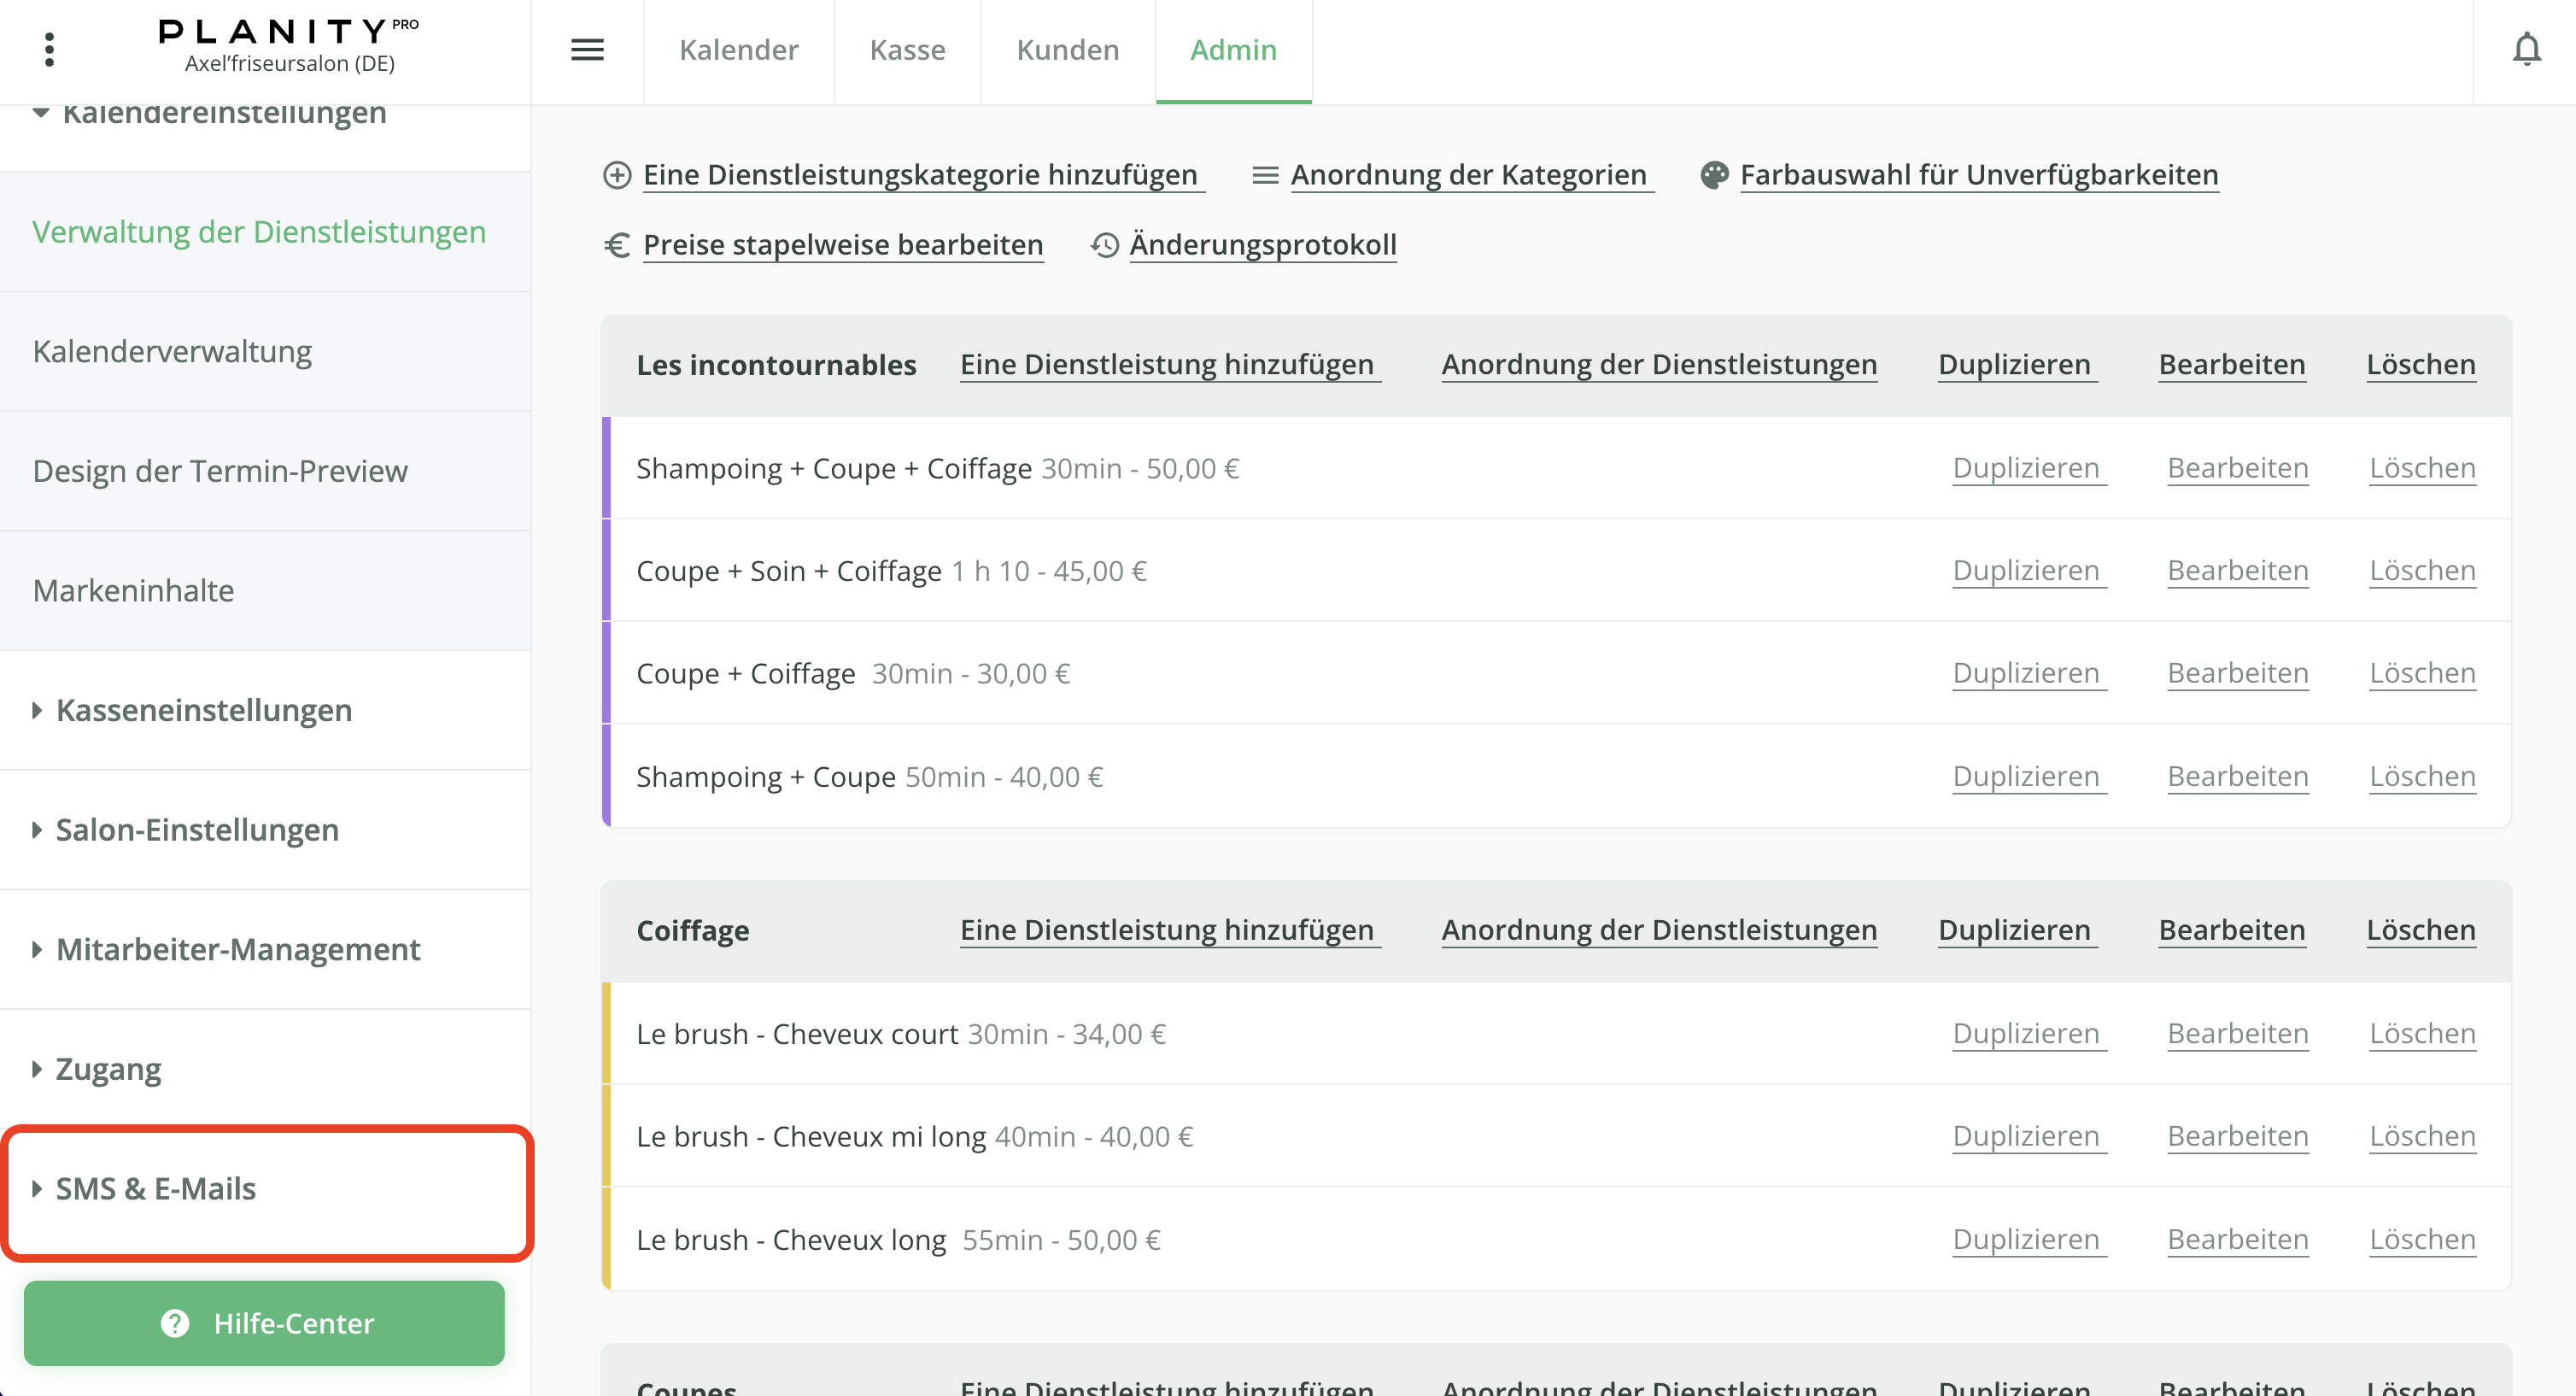Screen dimensions: 2576x1396
Task: Open Verwaltung der Dienstleistungen
Action: pos(259,231)
